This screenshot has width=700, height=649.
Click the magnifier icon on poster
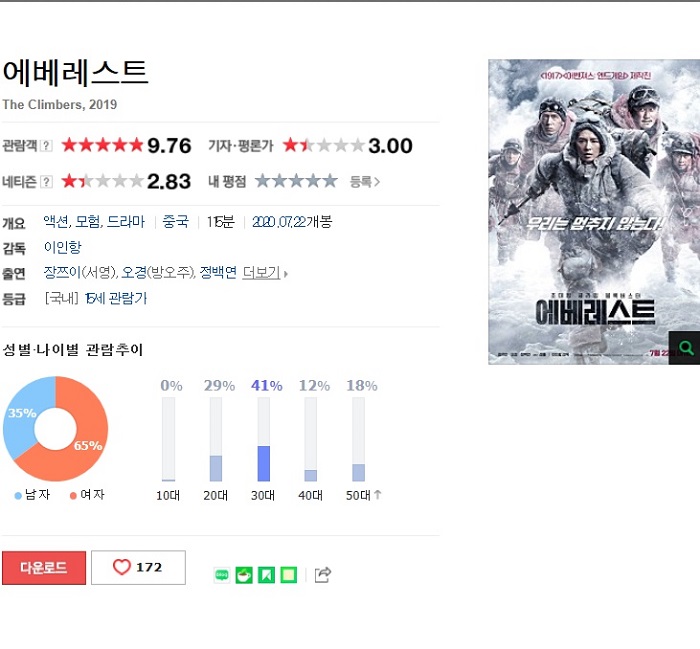coord(686,348)
